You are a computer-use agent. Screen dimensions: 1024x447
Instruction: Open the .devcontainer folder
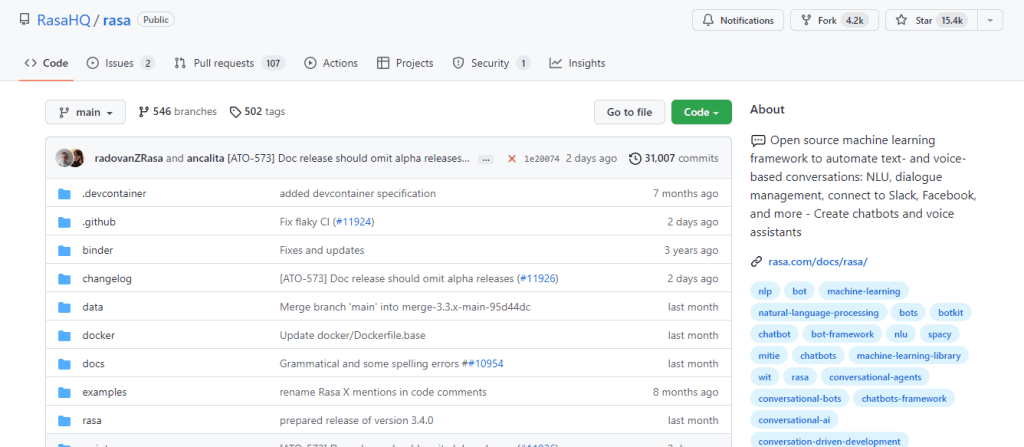pos(114,193)
